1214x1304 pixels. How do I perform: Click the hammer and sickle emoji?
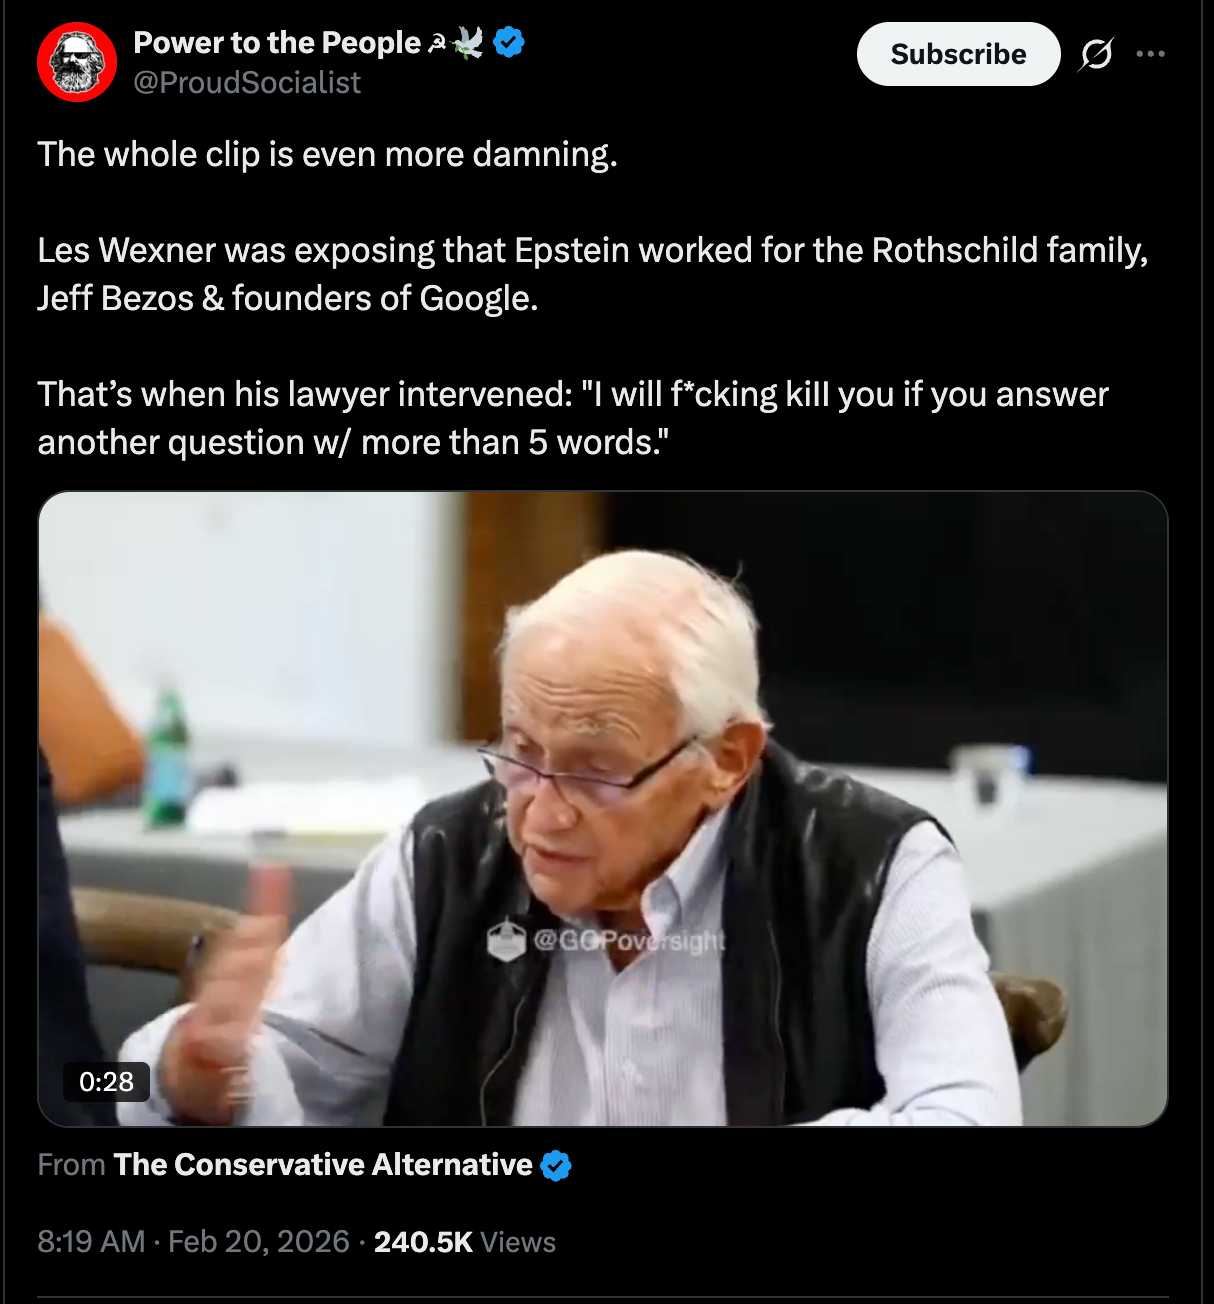pyautogui.click(x=437, y=43)
